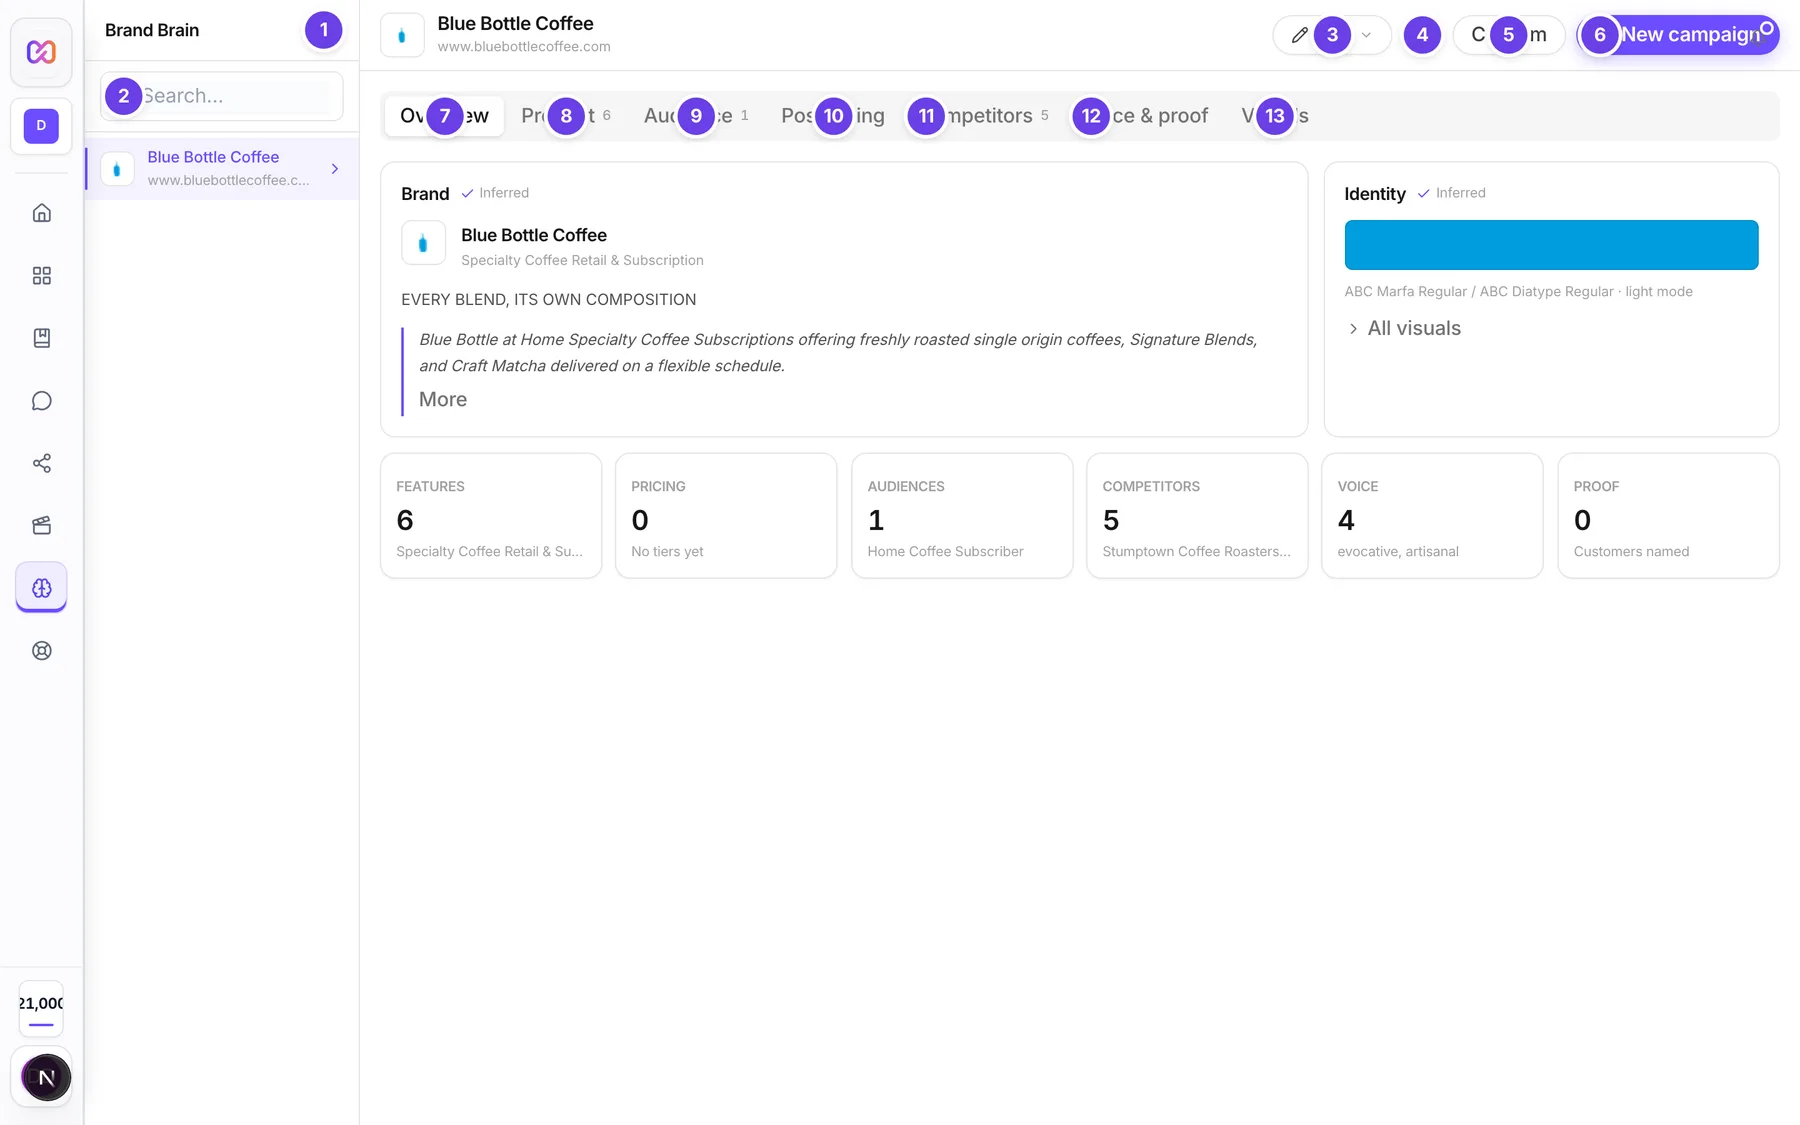This screenshot has width=1800, height=1125.
Task: Open the COMPETITORS stat card
Action: 1197,516
